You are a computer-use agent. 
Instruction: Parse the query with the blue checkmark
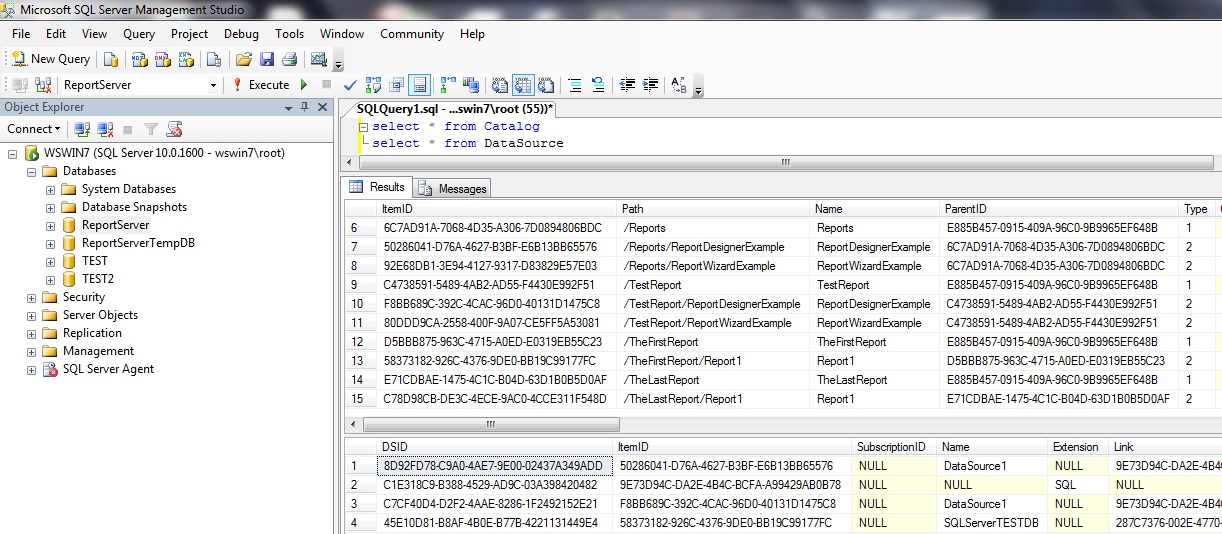point(350,85)
